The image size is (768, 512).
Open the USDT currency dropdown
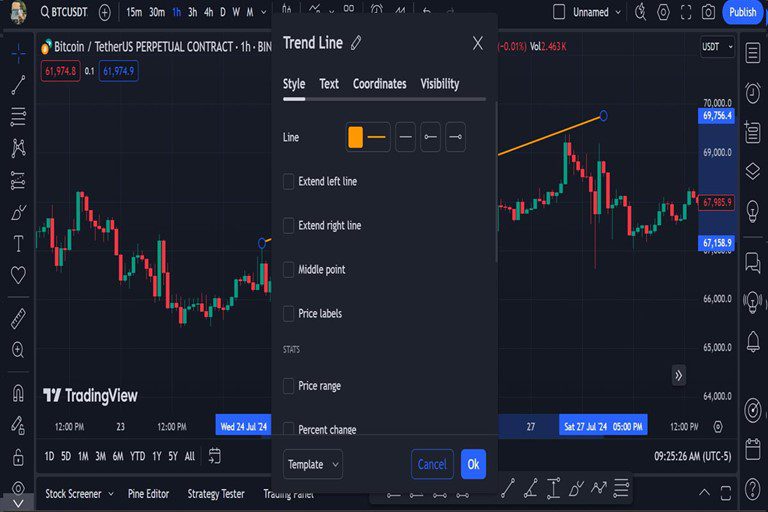[718, 47]
